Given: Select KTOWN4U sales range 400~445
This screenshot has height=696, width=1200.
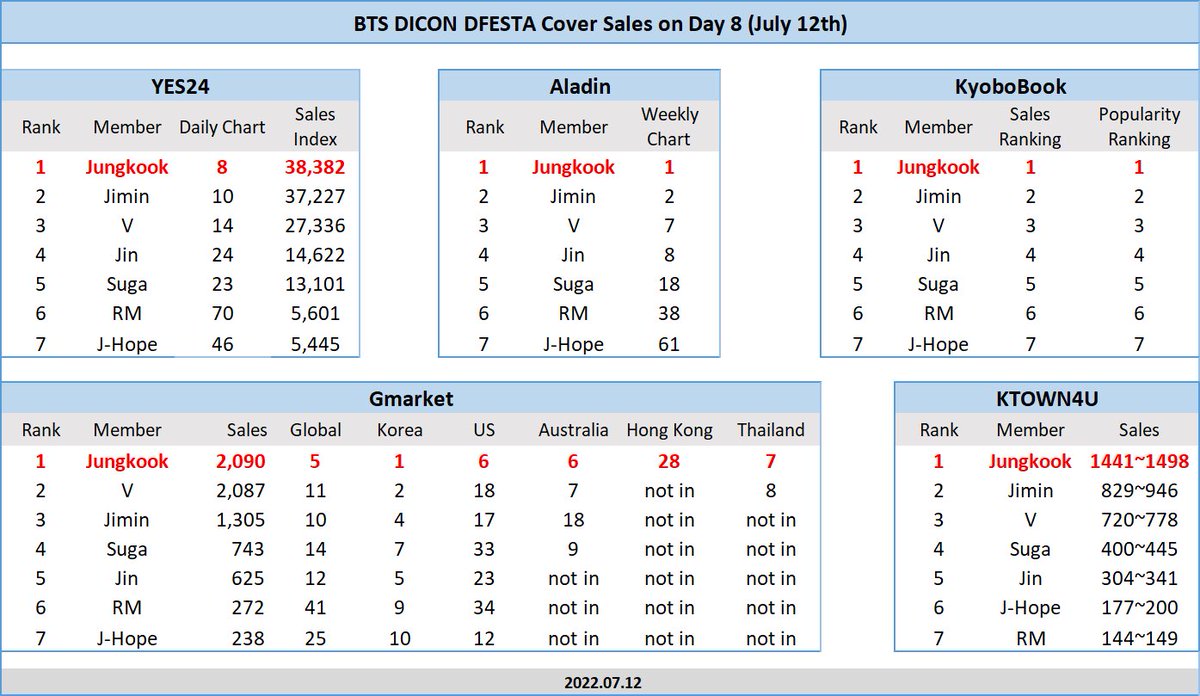Looking at the screenshot, I should [1139, 549].
